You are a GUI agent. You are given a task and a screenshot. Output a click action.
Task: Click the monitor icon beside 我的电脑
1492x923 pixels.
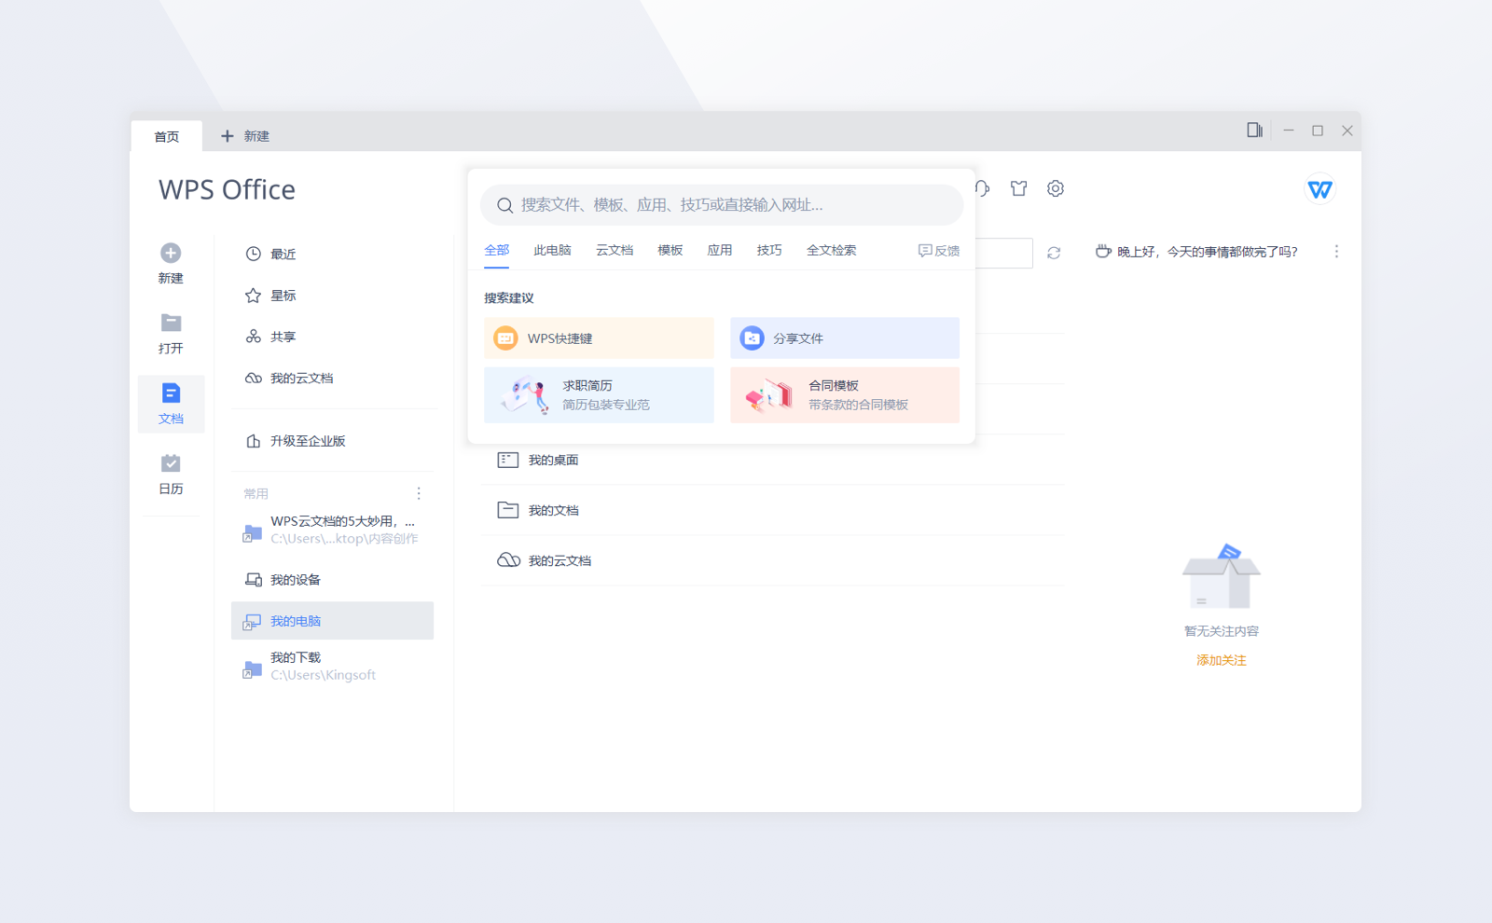[x=252, y=621]
